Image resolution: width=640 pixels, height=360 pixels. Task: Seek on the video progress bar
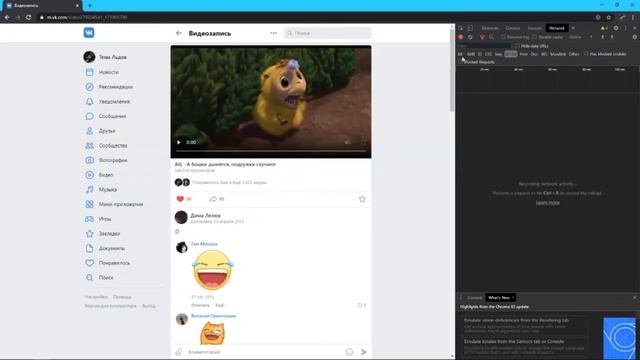point(271,151)
